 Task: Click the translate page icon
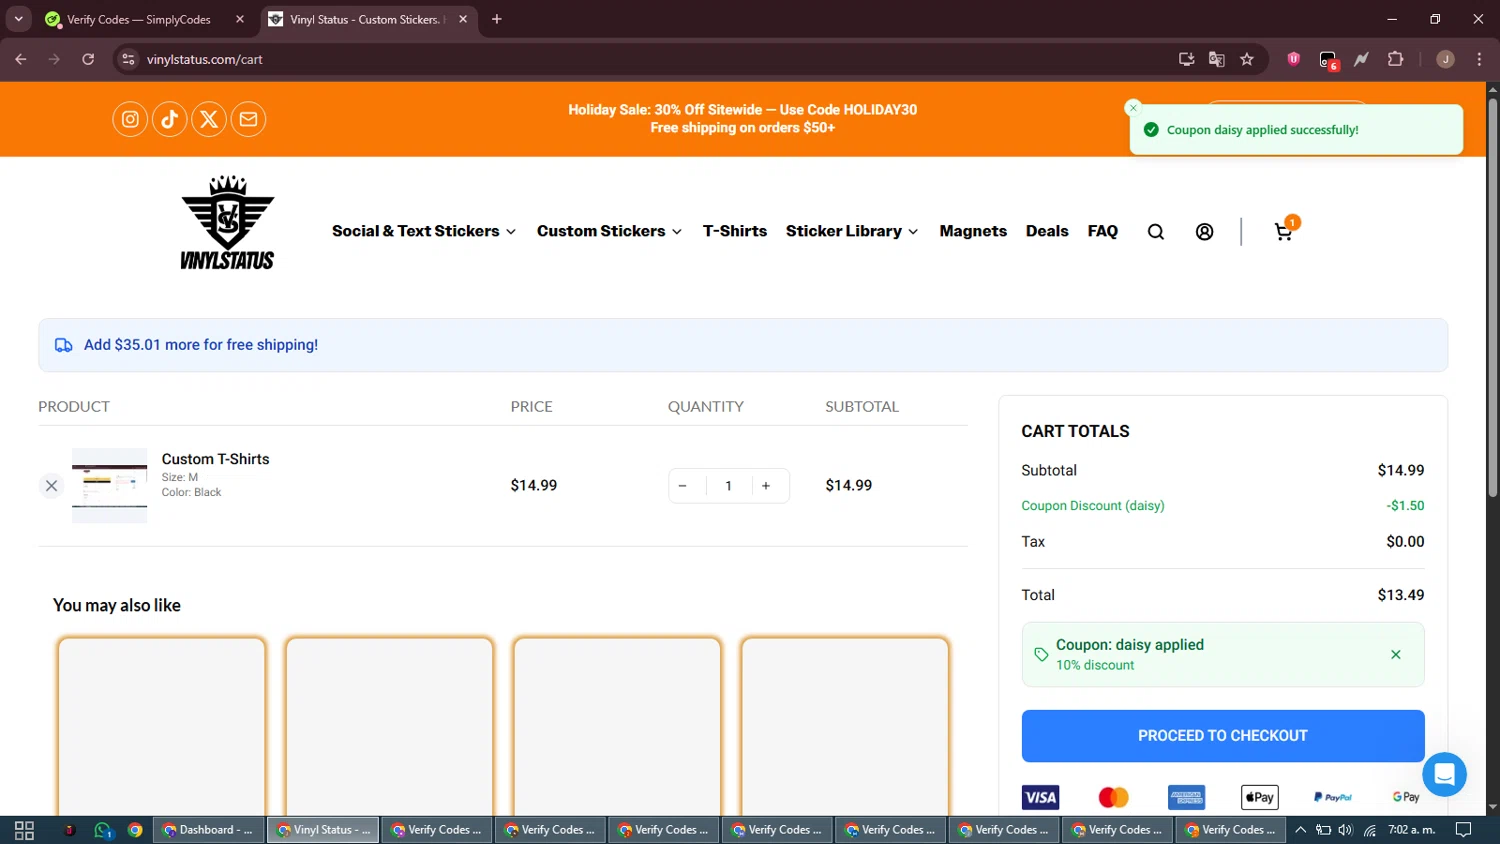click(1217, 59)
